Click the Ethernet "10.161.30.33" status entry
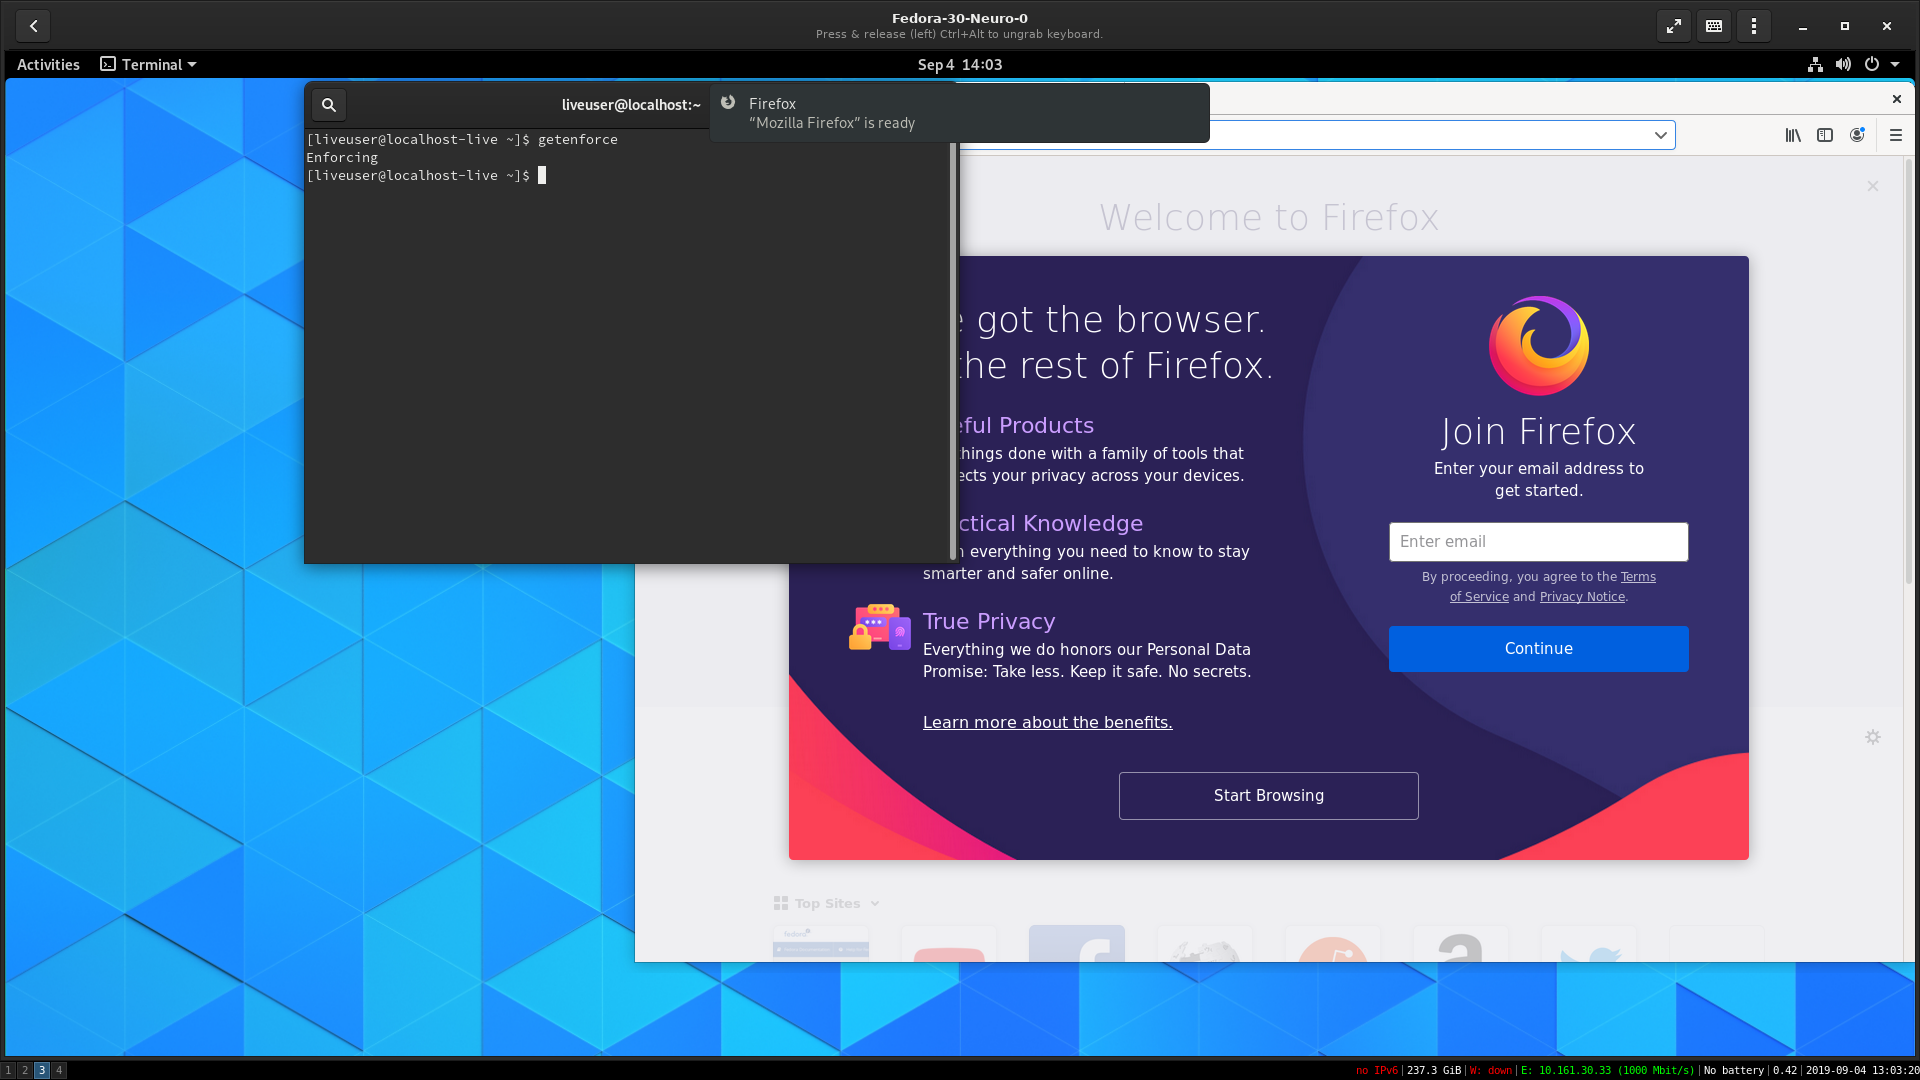 tap(1608, 1071)
